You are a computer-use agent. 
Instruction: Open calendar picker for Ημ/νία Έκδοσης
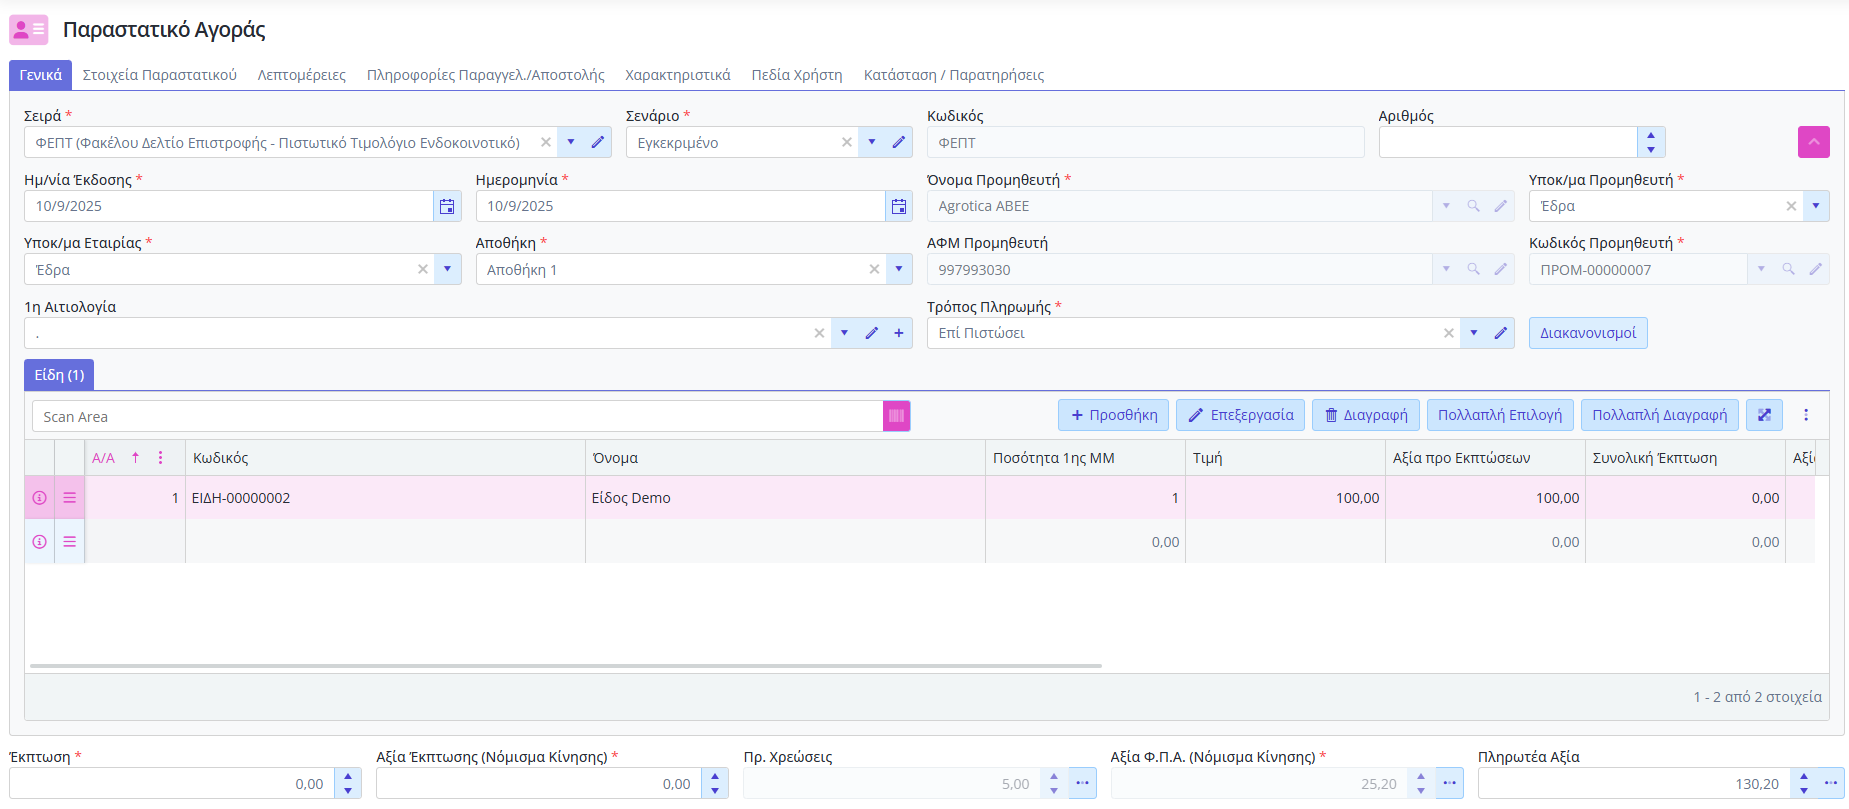pyautogui.click(x=447, y=206)
